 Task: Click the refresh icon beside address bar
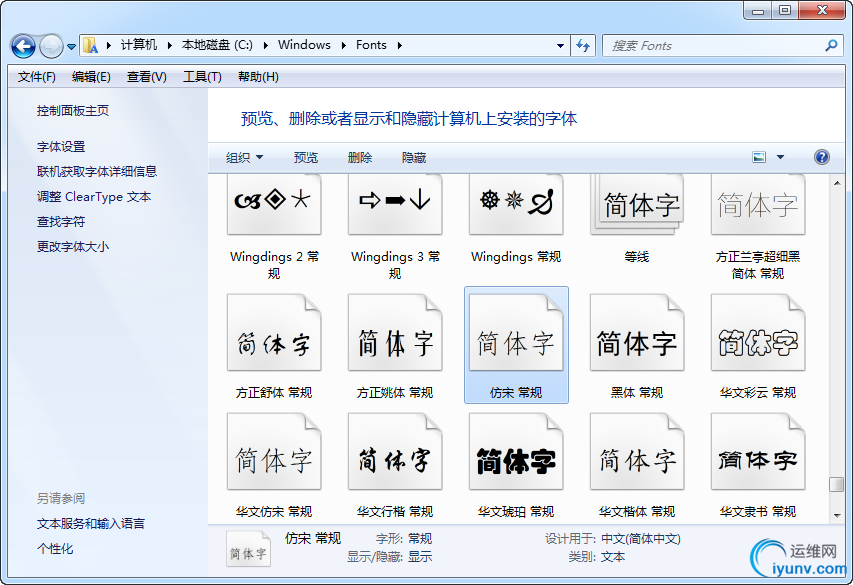point(583,46)
